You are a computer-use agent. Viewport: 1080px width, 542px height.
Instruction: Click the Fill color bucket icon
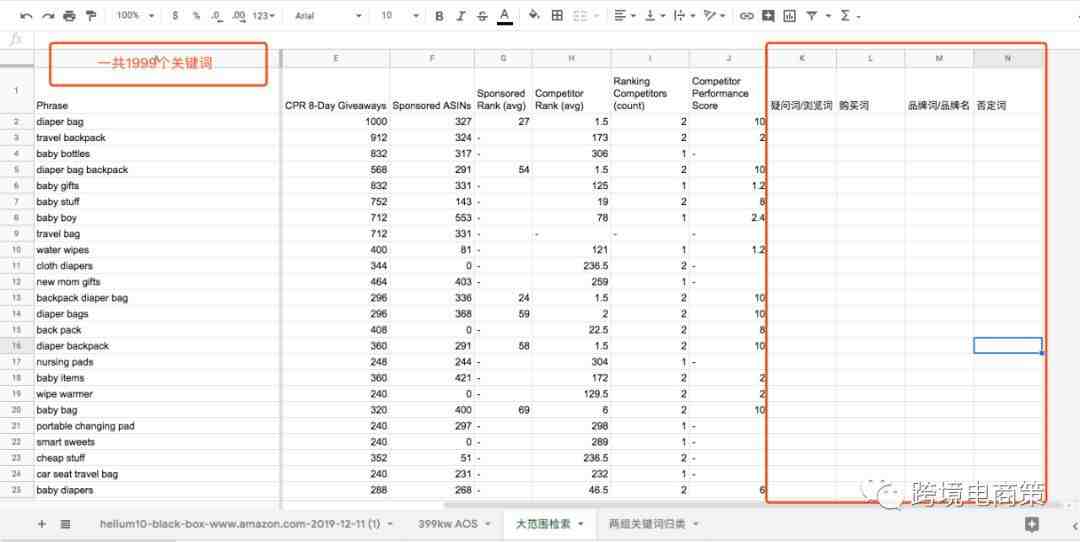pos(534,16)
